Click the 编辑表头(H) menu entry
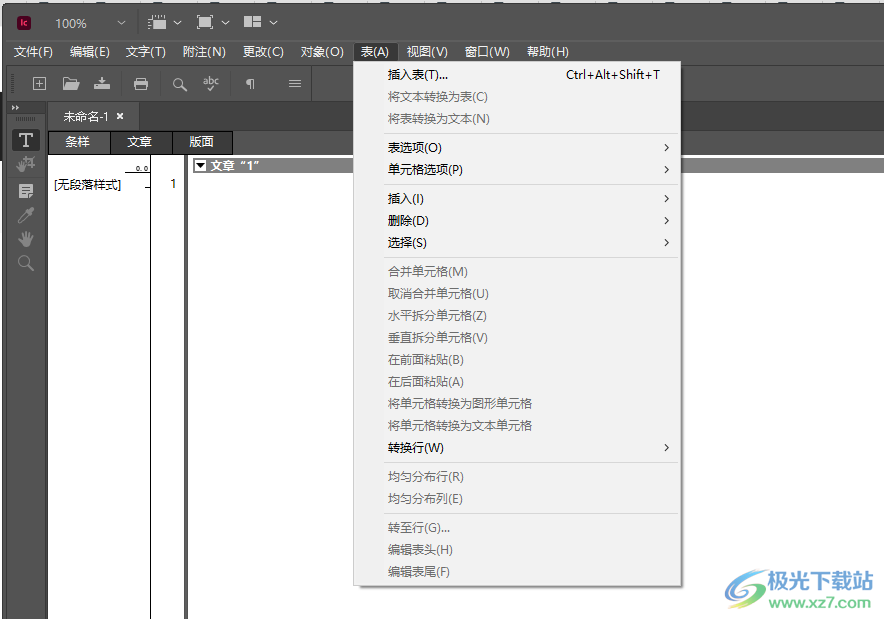Image resolution: width=884 pixels, height=619 pixels. click(x=517, y=550)
